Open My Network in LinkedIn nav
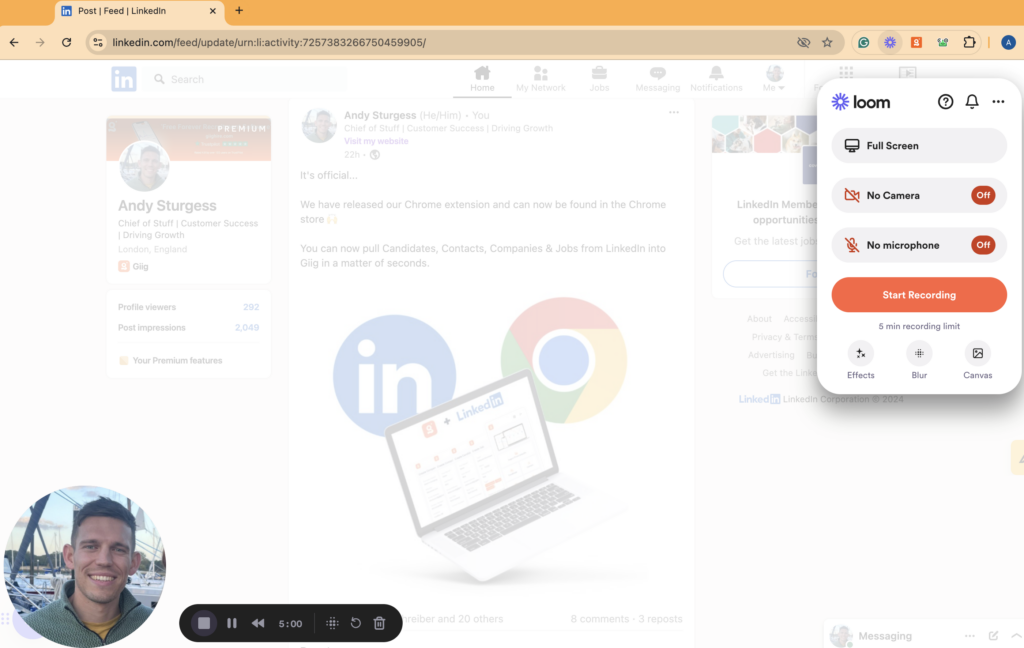This screenshot has height=648, width=1024. point(541,79)
